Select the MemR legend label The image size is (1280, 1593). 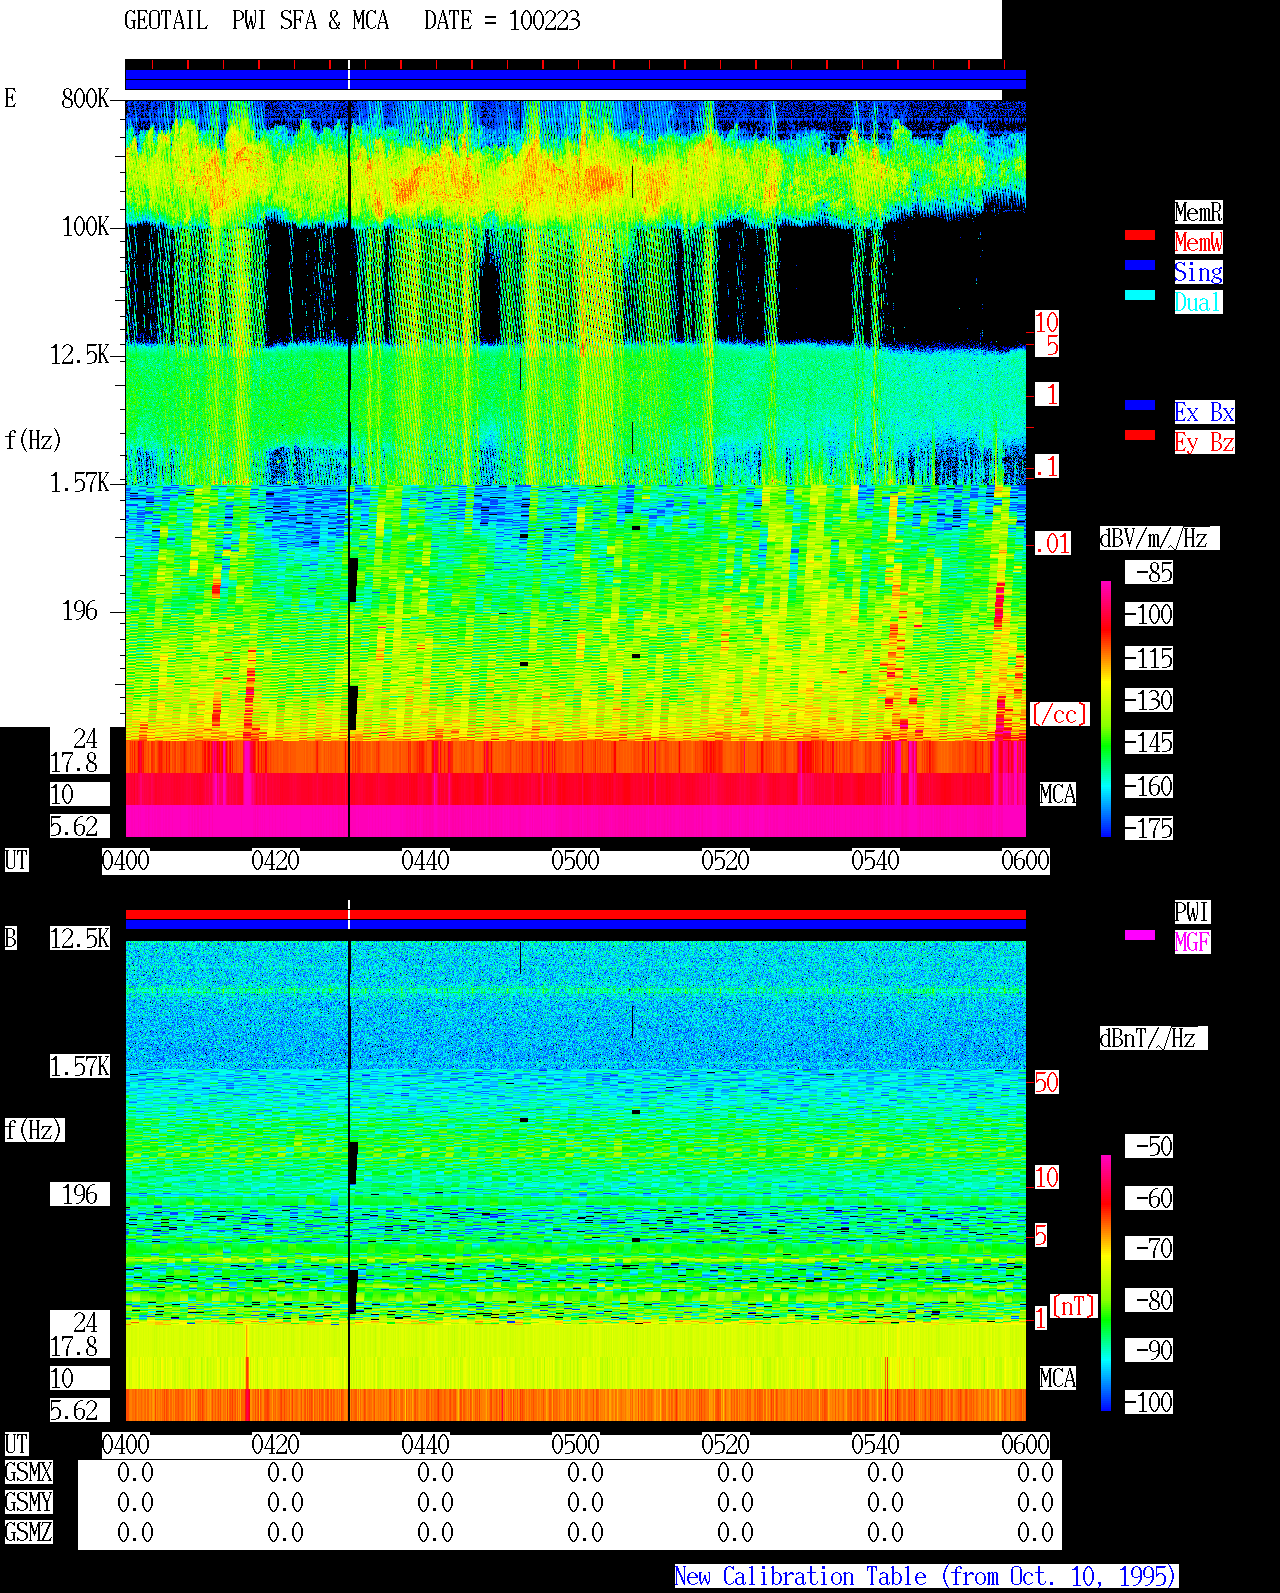click(x=1198, y=212)
